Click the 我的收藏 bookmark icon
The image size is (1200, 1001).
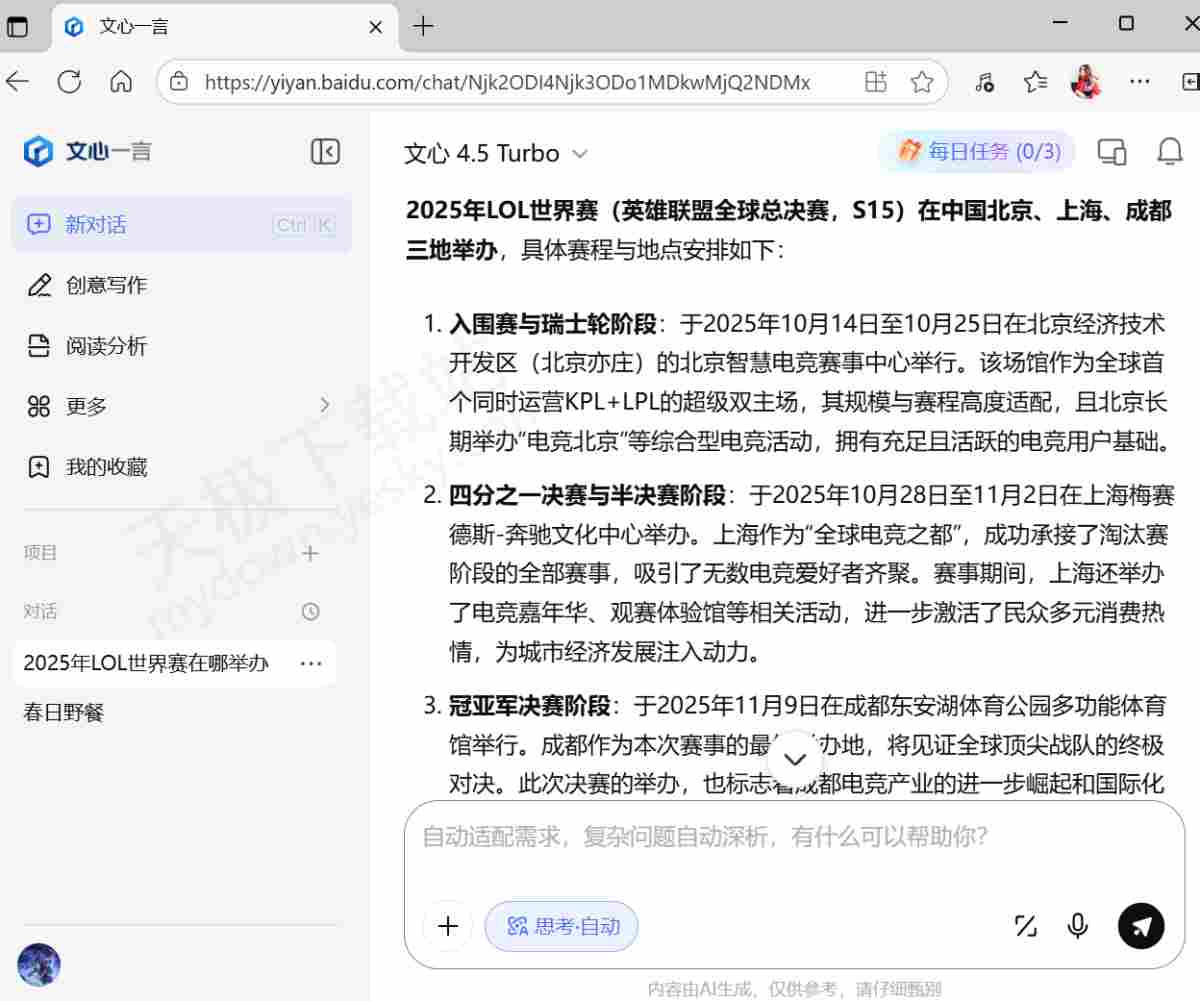tap(40, 466)
